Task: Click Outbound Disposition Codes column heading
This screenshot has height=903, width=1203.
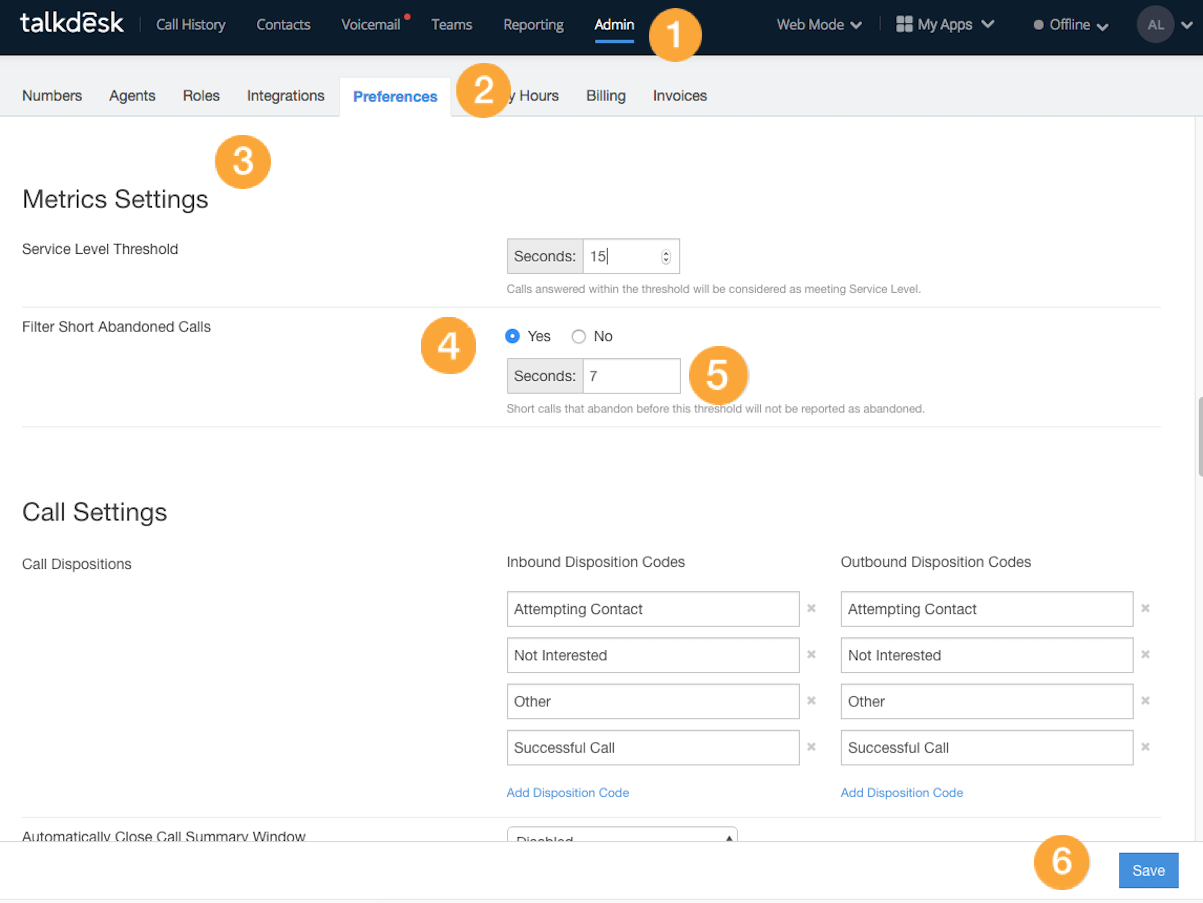Action: click(x=936, y=562)
